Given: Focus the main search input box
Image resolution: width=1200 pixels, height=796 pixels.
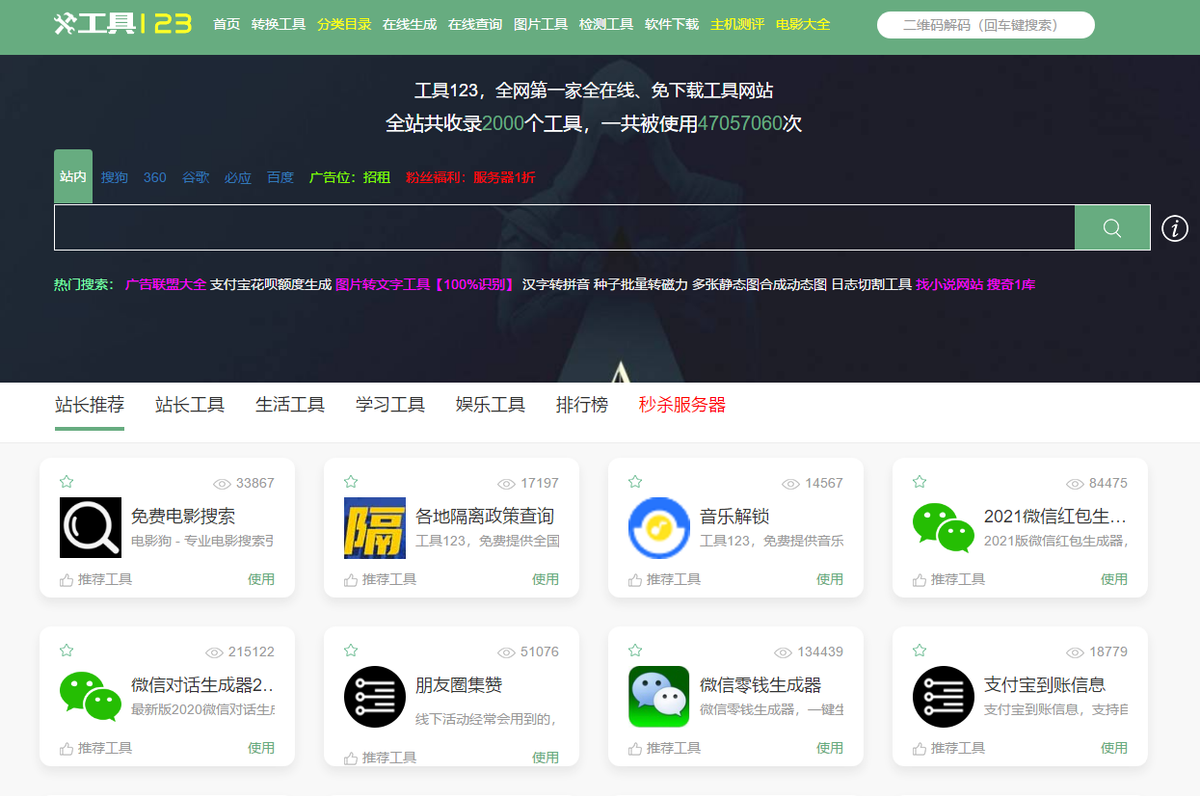Looking at the screenshot, I should tap(564, 228).
